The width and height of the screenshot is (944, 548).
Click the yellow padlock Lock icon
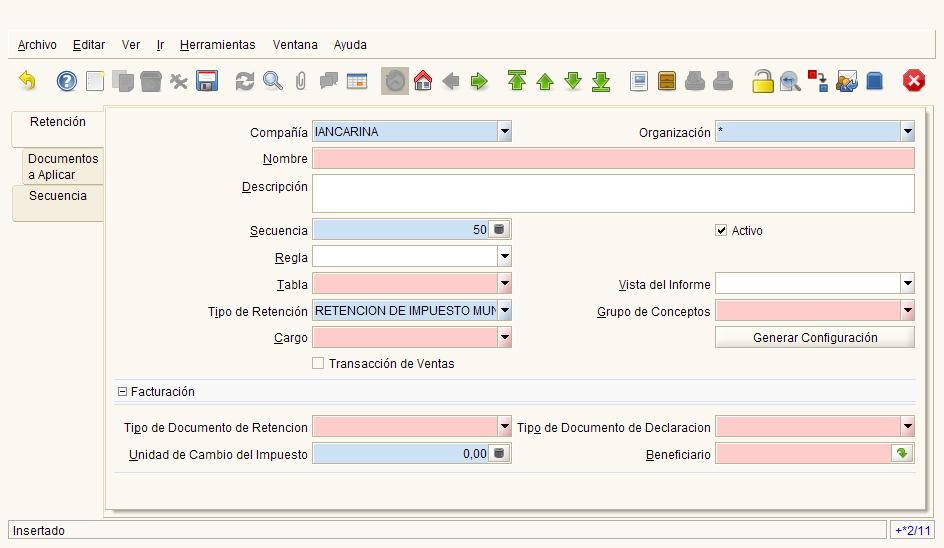[762, 81]
